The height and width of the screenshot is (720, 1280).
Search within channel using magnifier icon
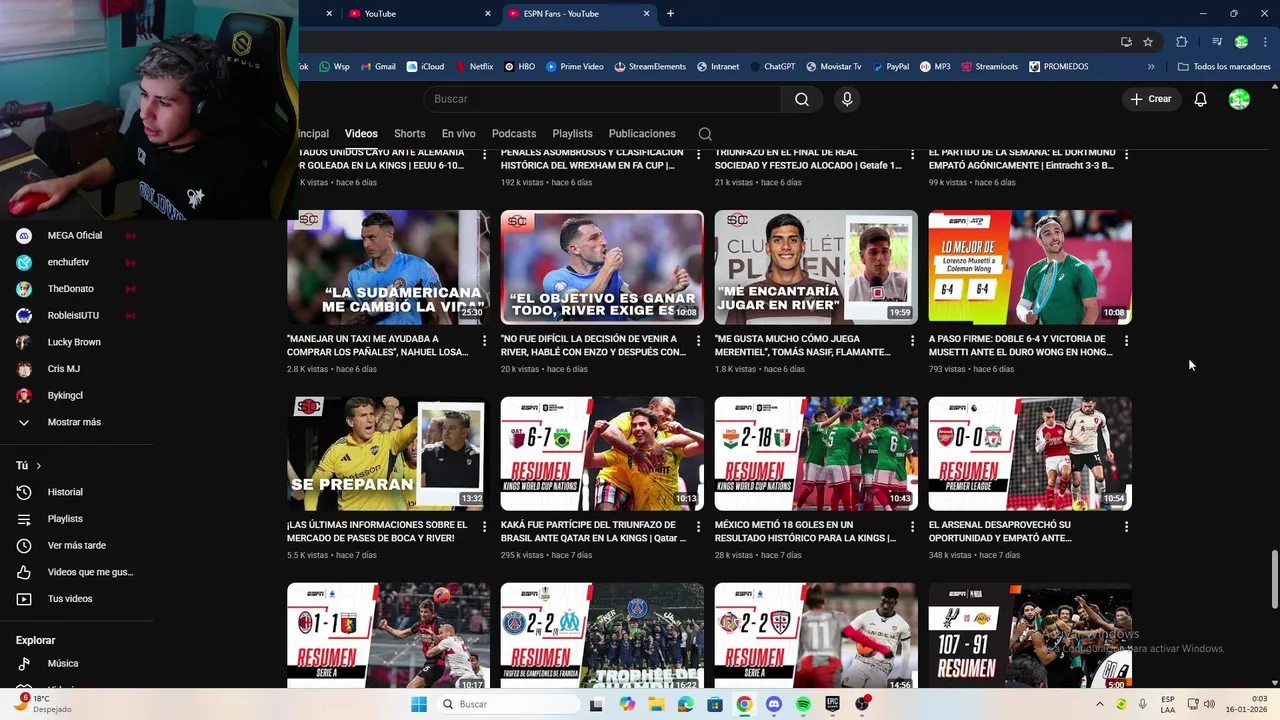(705, 134)
